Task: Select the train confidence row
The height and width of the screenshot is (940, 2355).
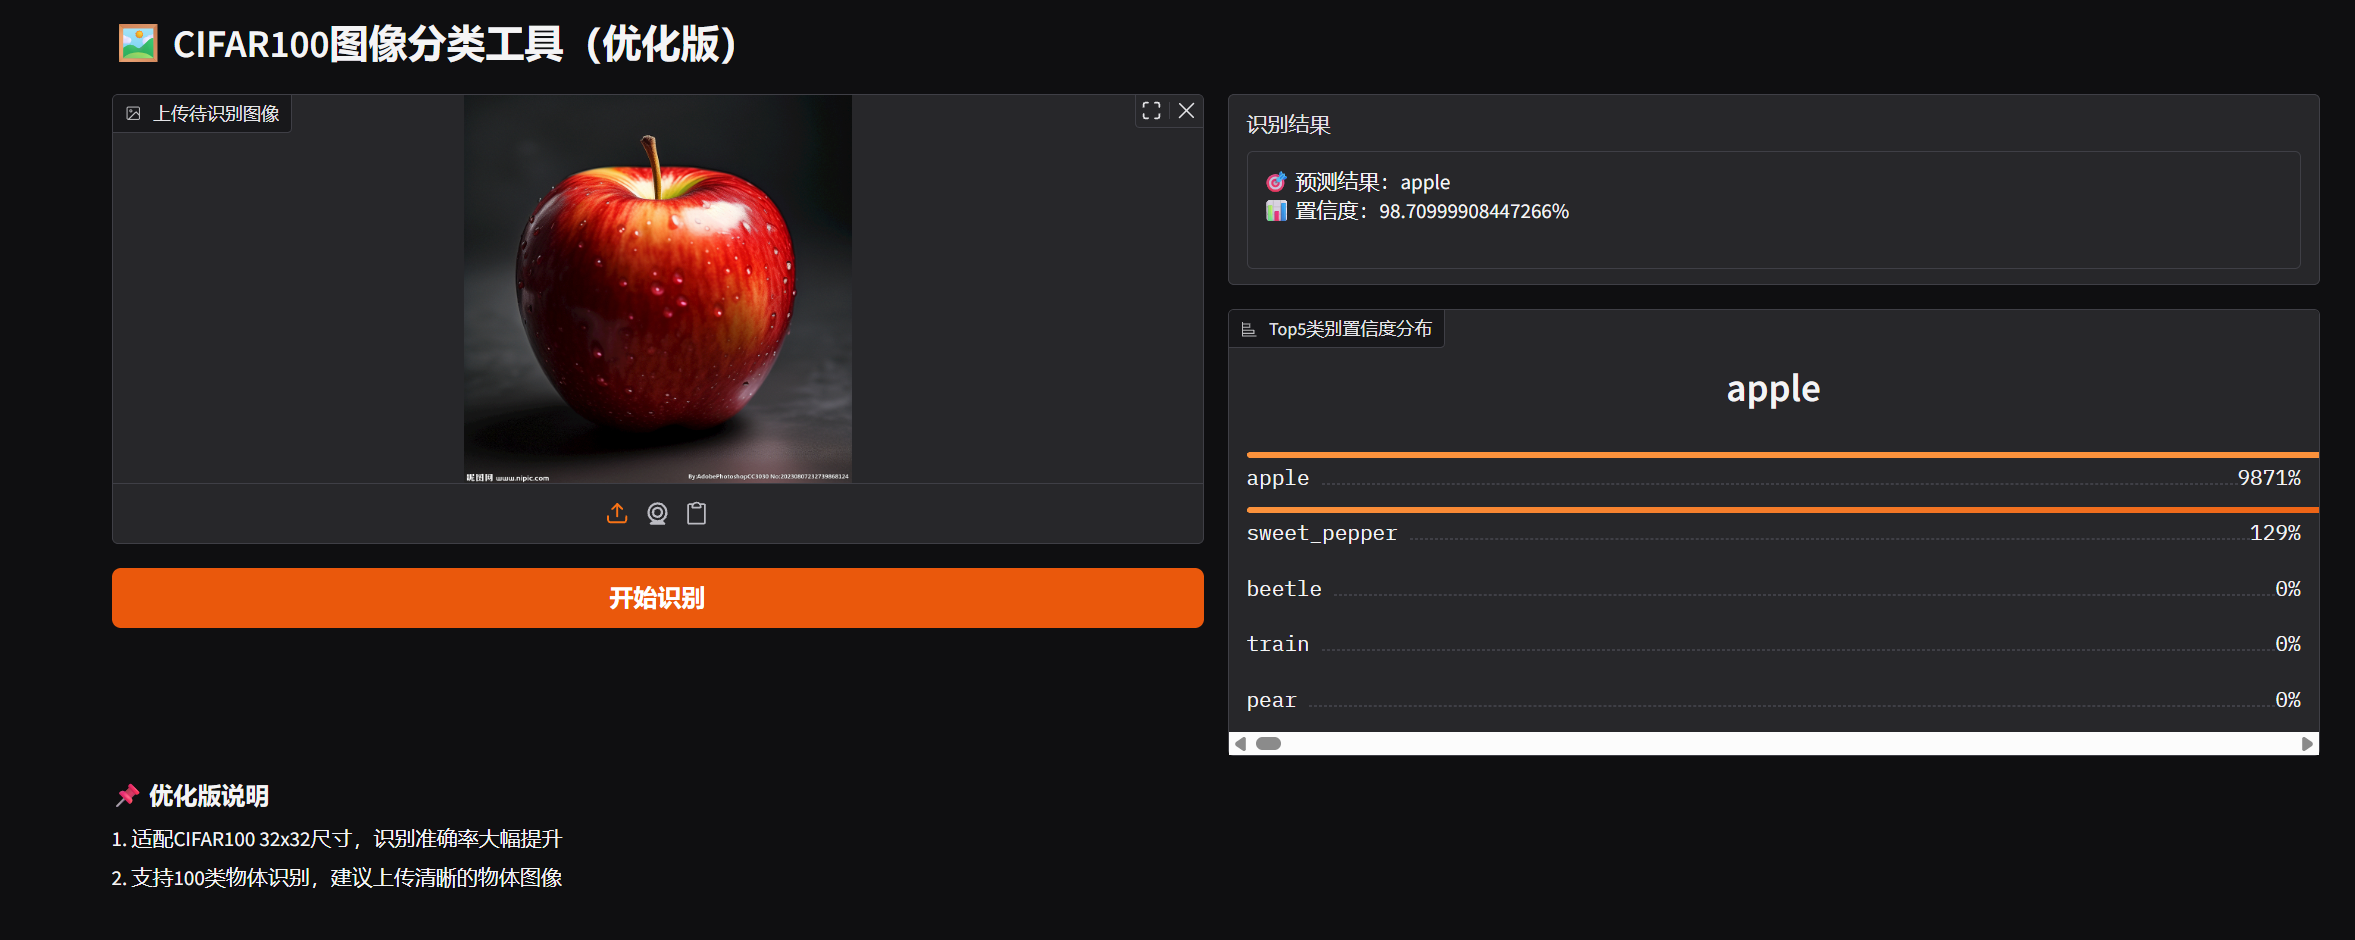Action: point(1773,644)
